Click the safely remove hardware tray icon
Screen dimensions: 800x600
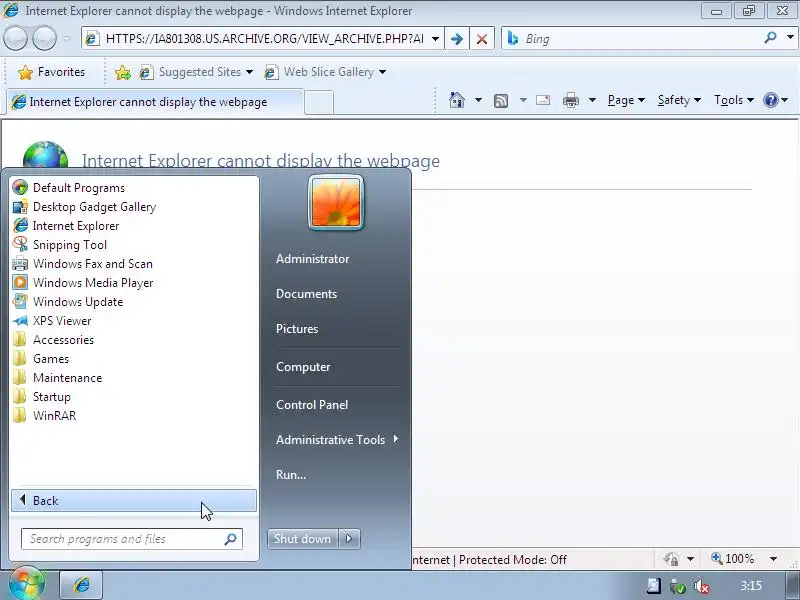(678, 587)
